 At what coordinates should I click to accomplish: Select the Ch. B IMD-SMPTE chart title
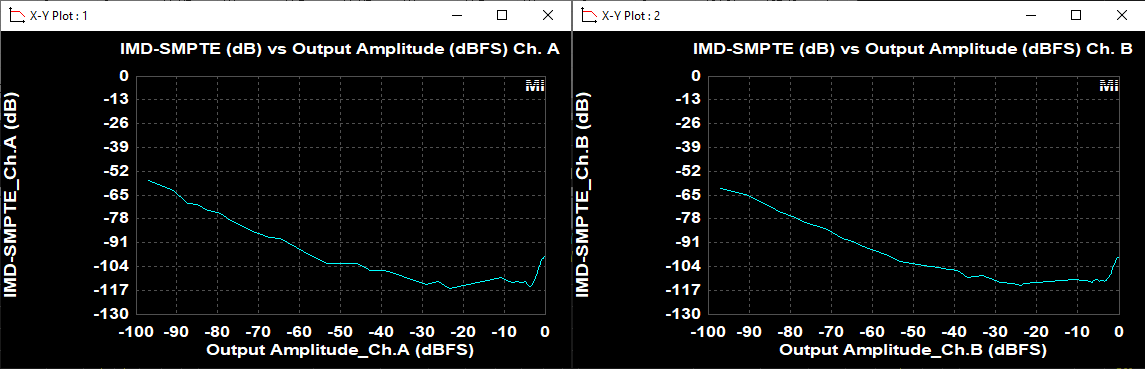coord(913,50)
